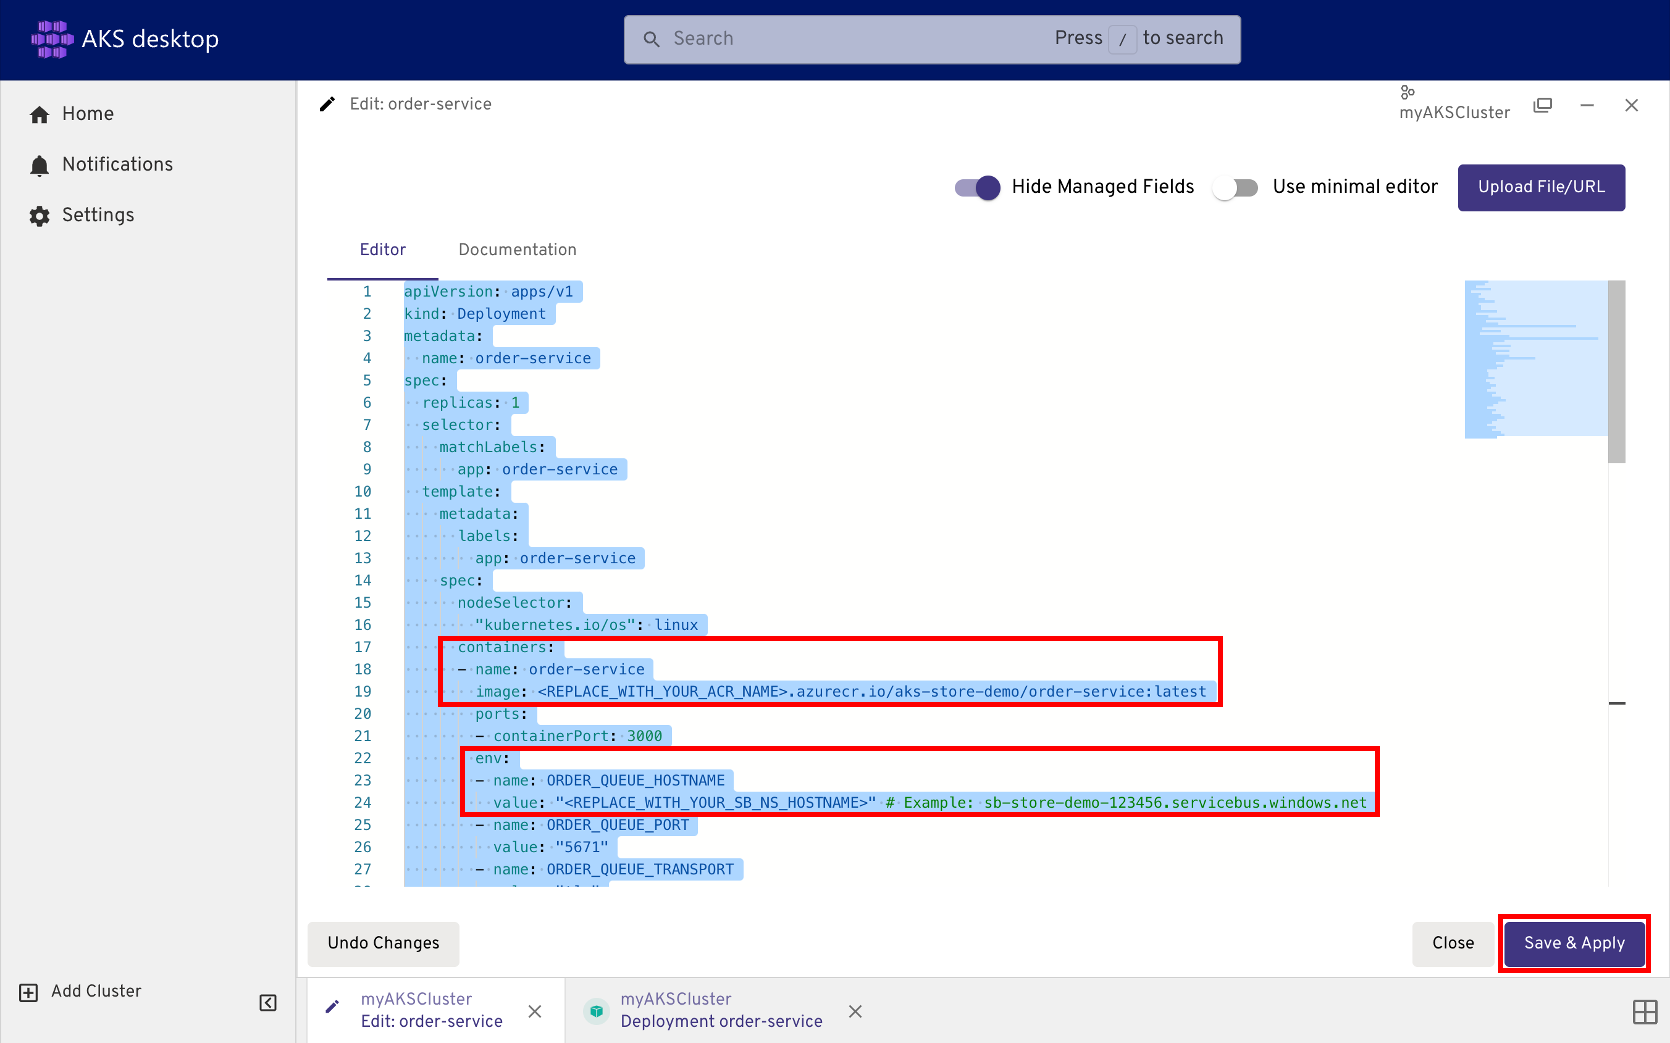Switch to the Editor tab
Screen dimensions: 1670x1043
[x=383, y=250]
